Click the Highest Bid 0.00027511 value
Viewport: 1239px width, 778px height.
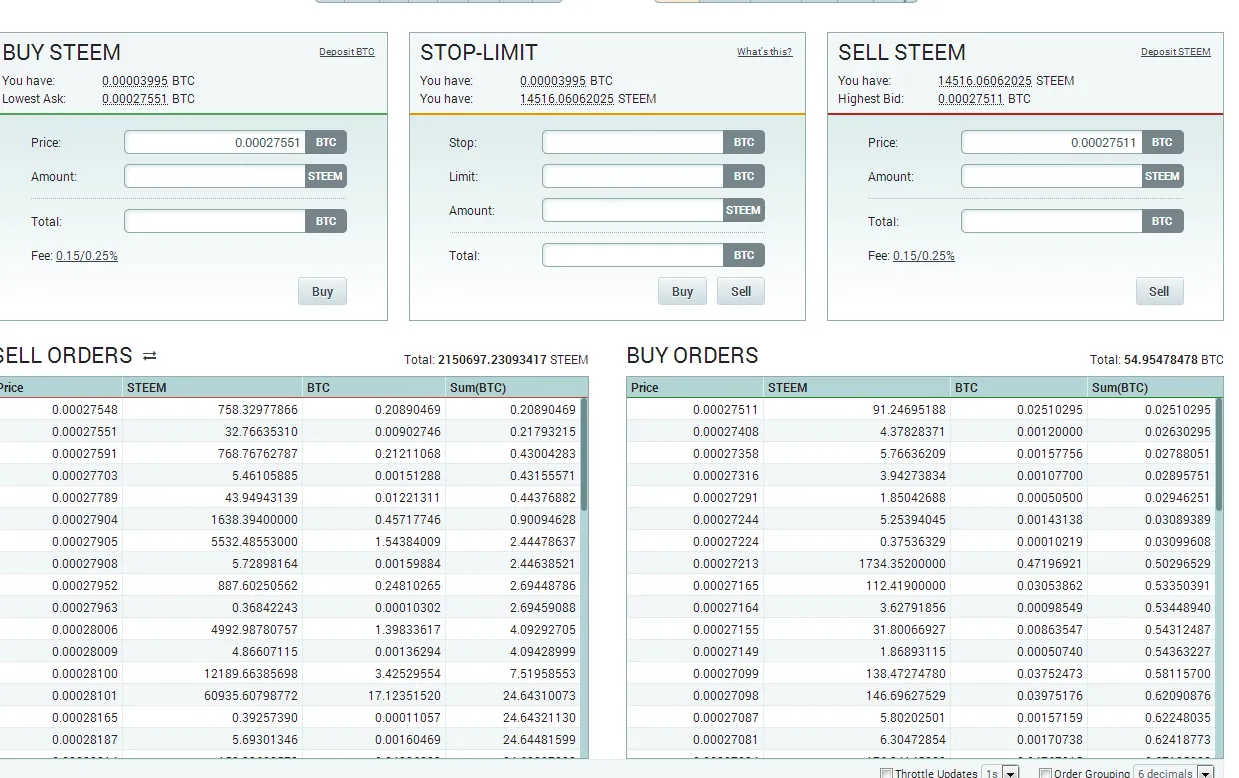[x=971, y=99]
